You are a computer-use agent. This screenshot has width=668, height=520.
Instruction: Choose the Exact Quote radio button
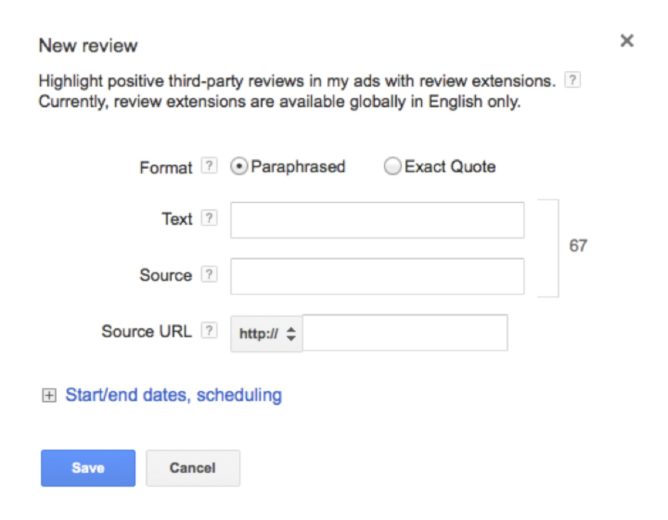pos(392,166)
